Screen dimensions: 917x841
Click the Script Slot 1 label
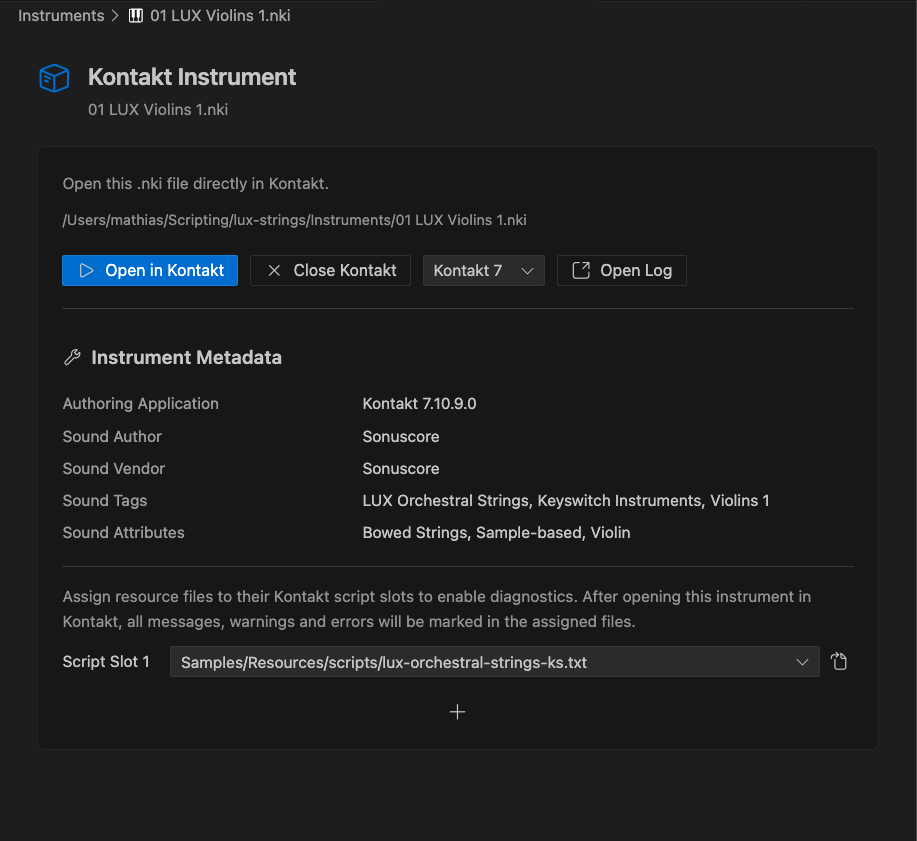point(106,661)
